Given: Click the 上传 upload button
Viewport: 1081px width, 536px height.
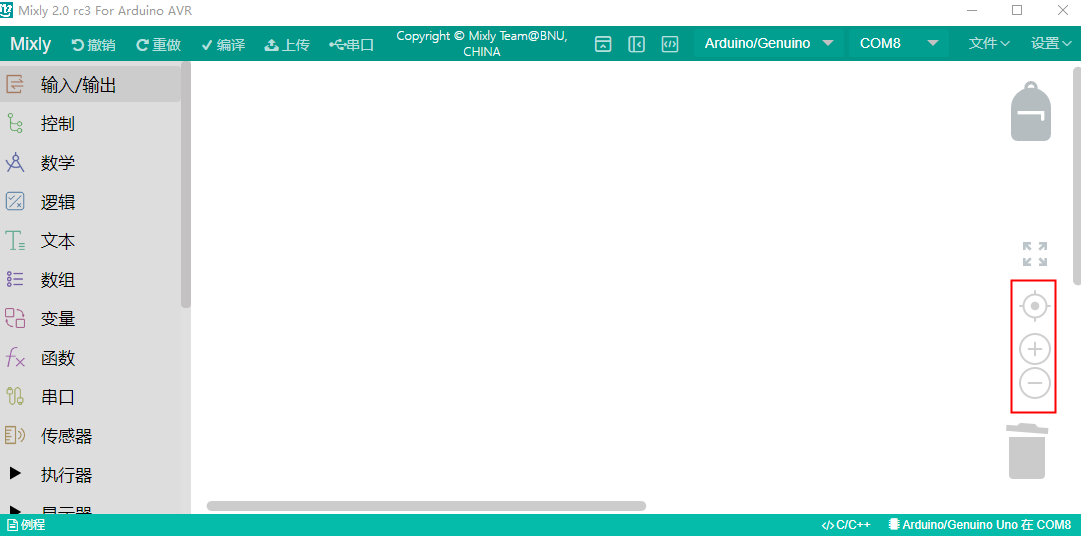Looking at the screenshot, I should tap(287, 45).
